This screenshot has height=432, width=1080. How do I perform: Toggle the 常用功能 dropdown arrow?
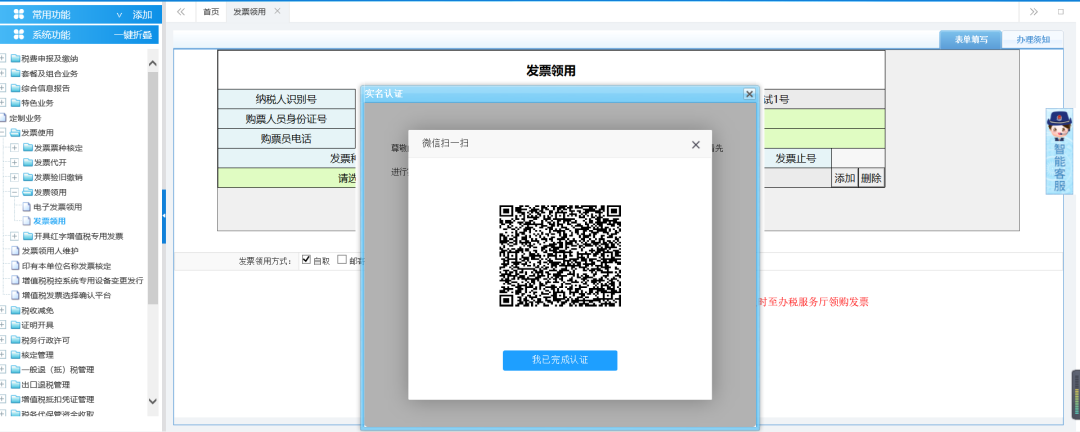[x=119, y=14]
